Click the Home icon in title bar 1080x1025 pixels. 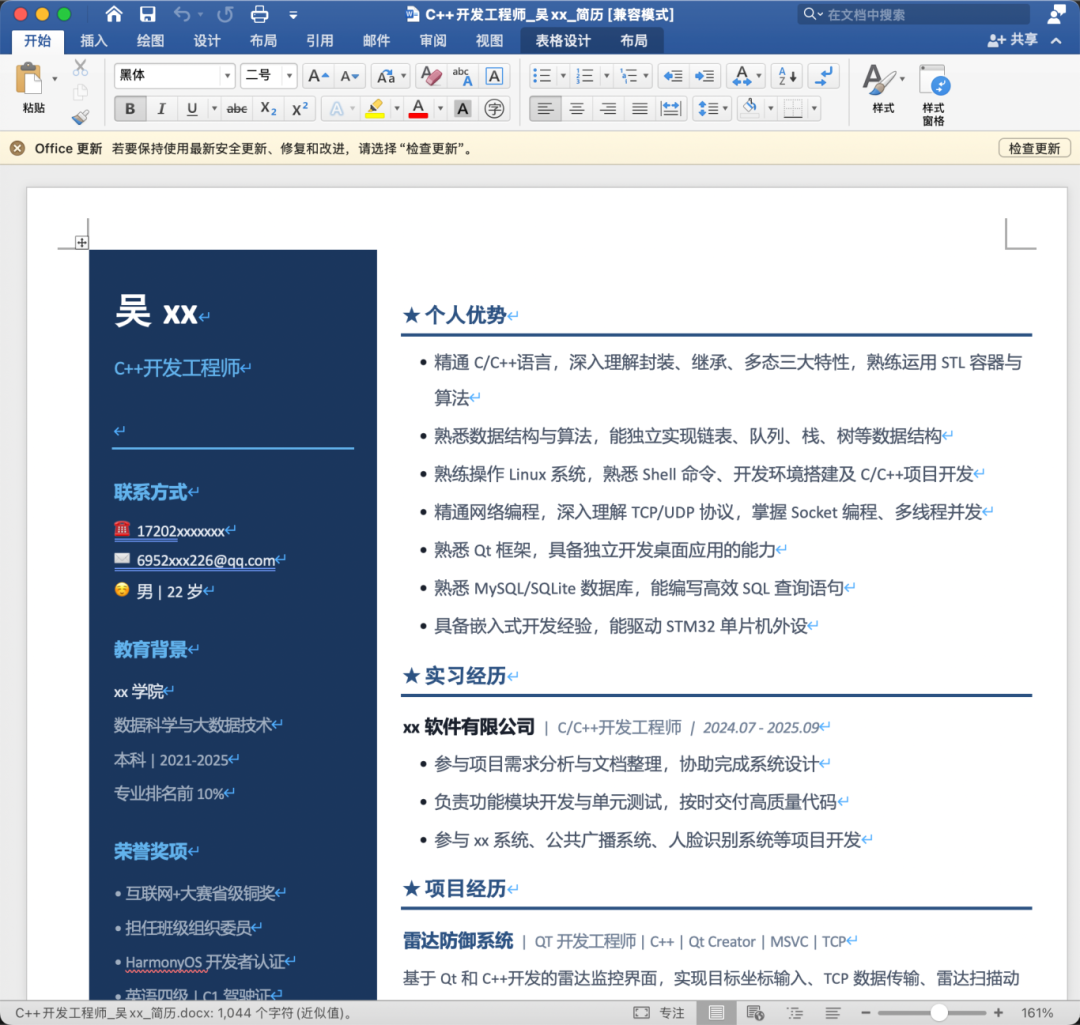(114, 14)
